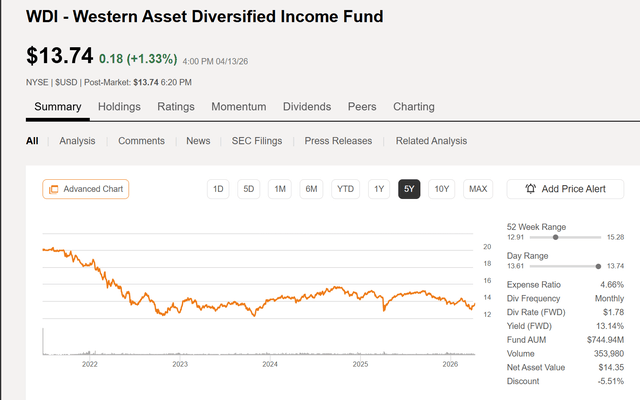Select the 6M chart range
Image resolution: width=640 pixels, height=400 pixels.
pyautogui.click(x=311, y=189)
